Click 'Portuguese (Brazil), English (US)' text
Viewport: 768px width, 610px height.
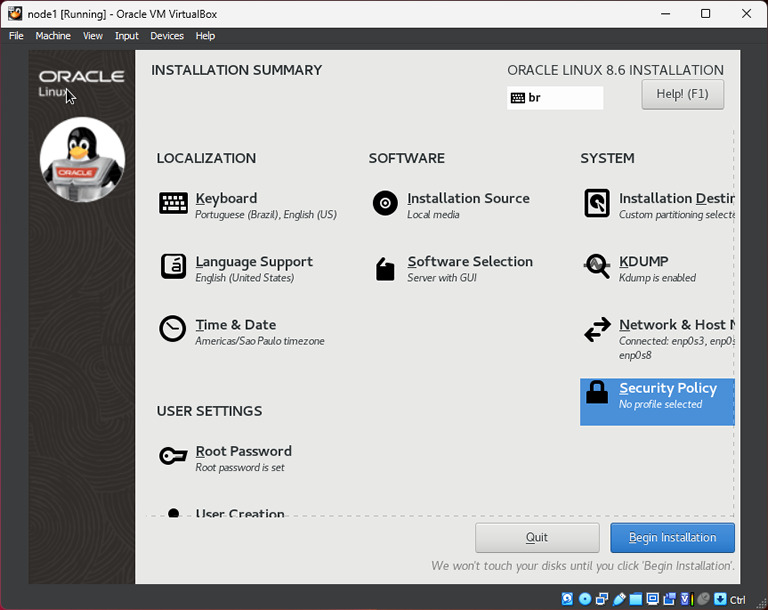tap(266, 215)
